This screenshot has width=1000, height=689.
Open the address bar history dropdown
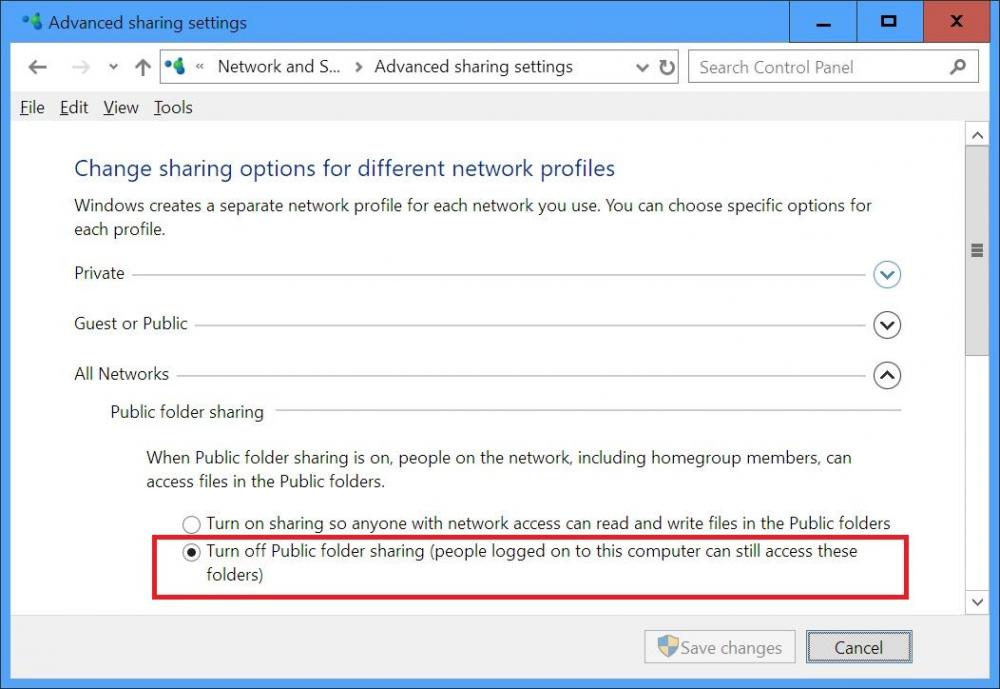tap(642, 67)
